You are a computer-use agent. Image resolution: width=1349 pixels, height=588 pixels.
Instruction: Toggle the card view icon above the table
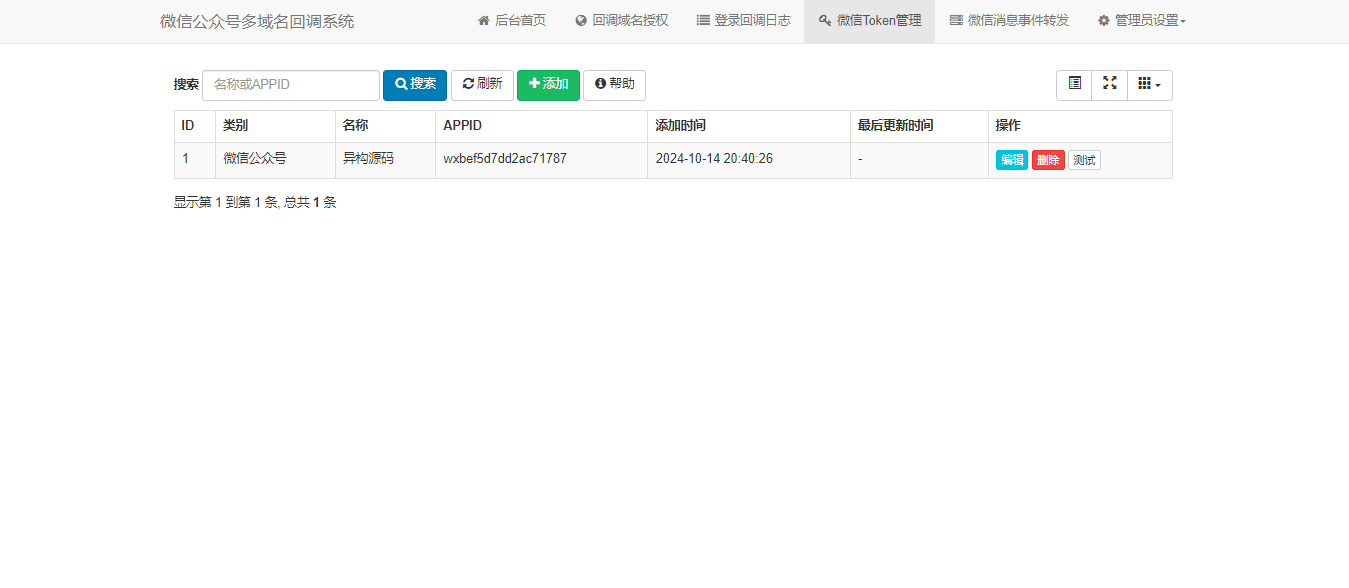[1073, 85]
